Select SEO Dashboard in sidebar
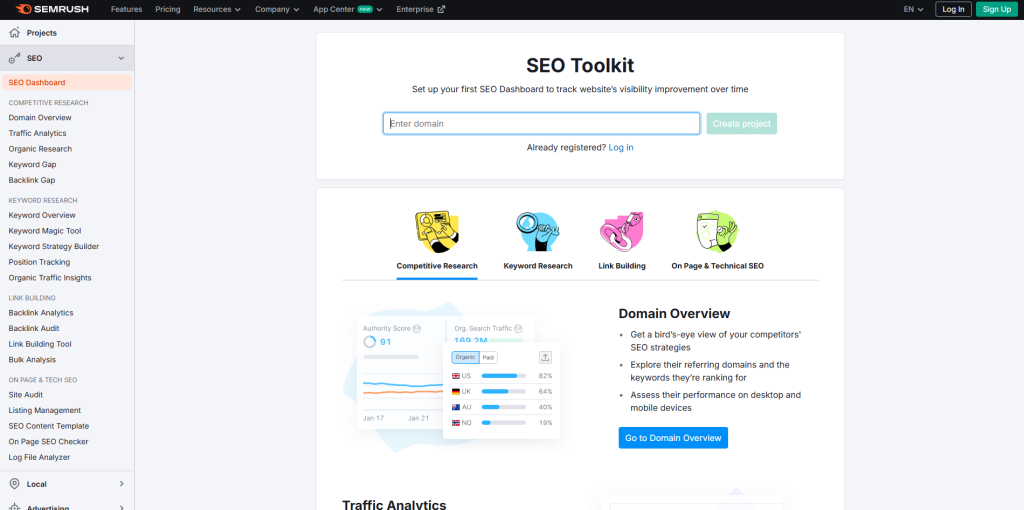The height and width of the screenshot is (510, 1024). (x=67, y=82)
